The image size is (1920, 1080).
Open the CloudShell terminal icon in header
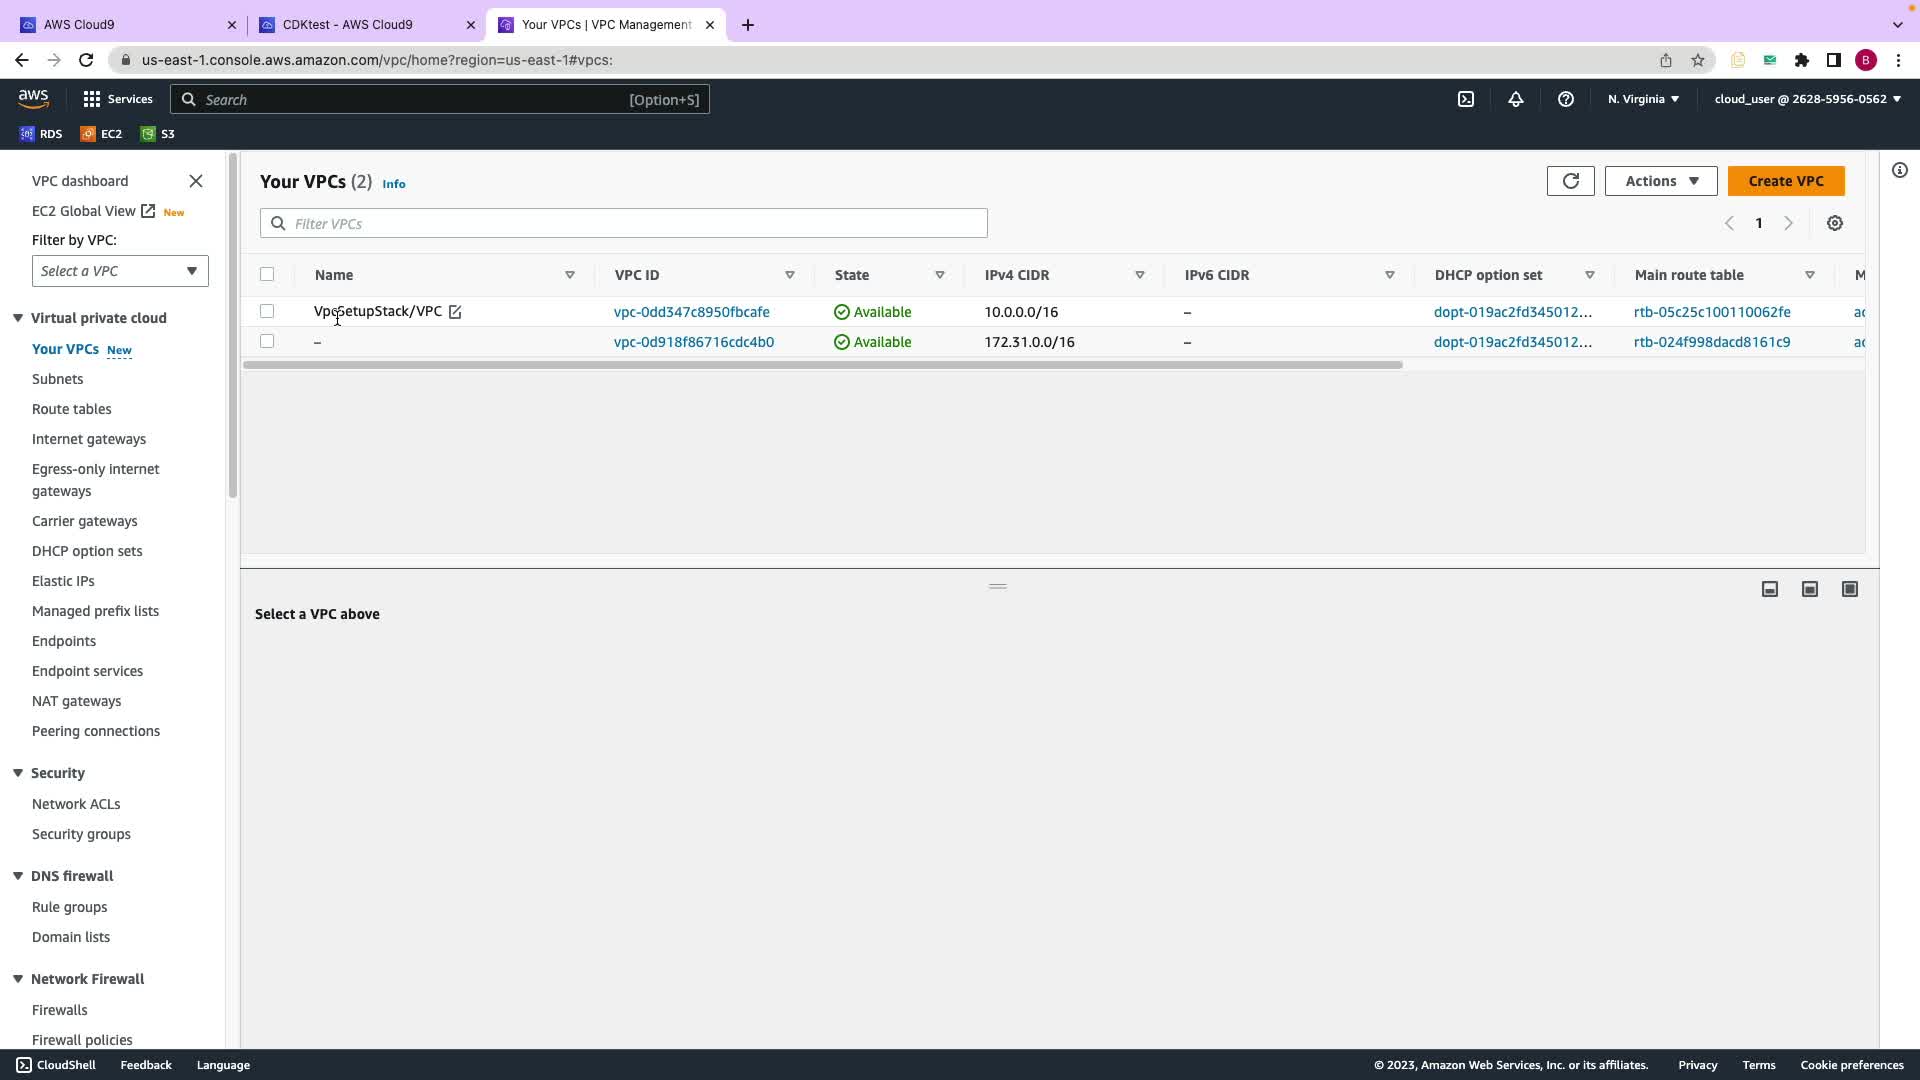click(1465, 99)
